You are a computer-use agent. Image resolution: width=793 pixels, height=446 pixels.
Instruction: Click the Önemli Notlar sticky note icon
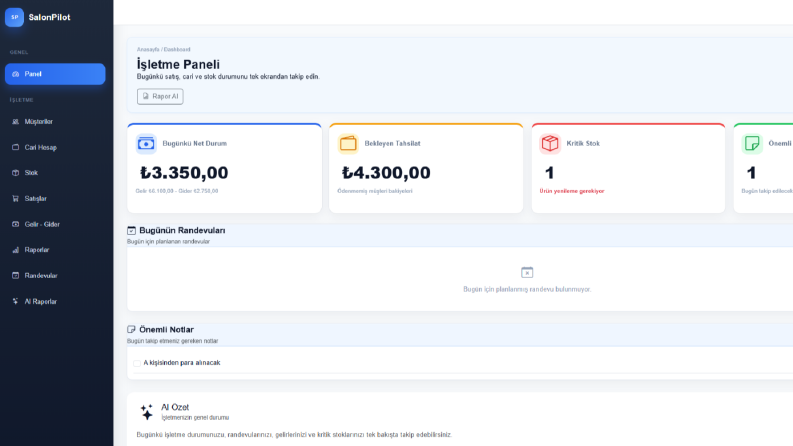[131, 330]
